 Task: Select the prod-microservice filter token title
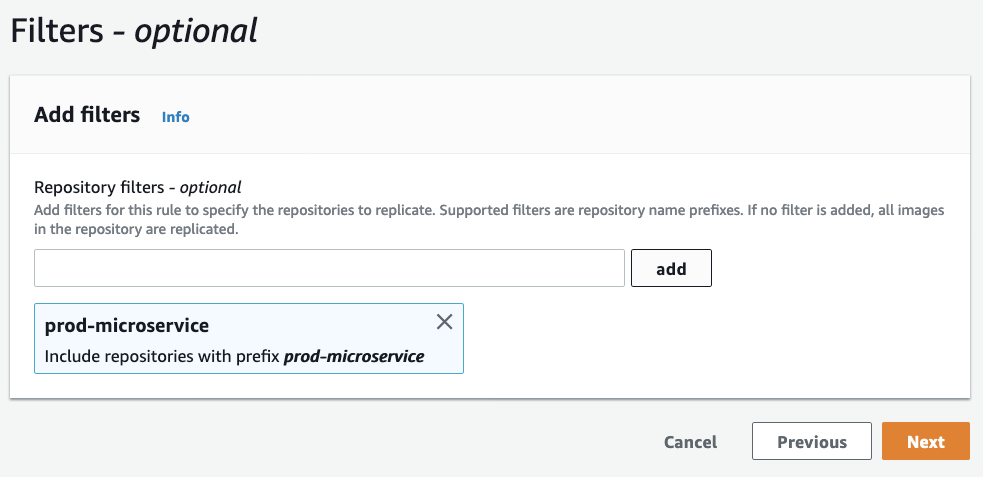[127, 326]
